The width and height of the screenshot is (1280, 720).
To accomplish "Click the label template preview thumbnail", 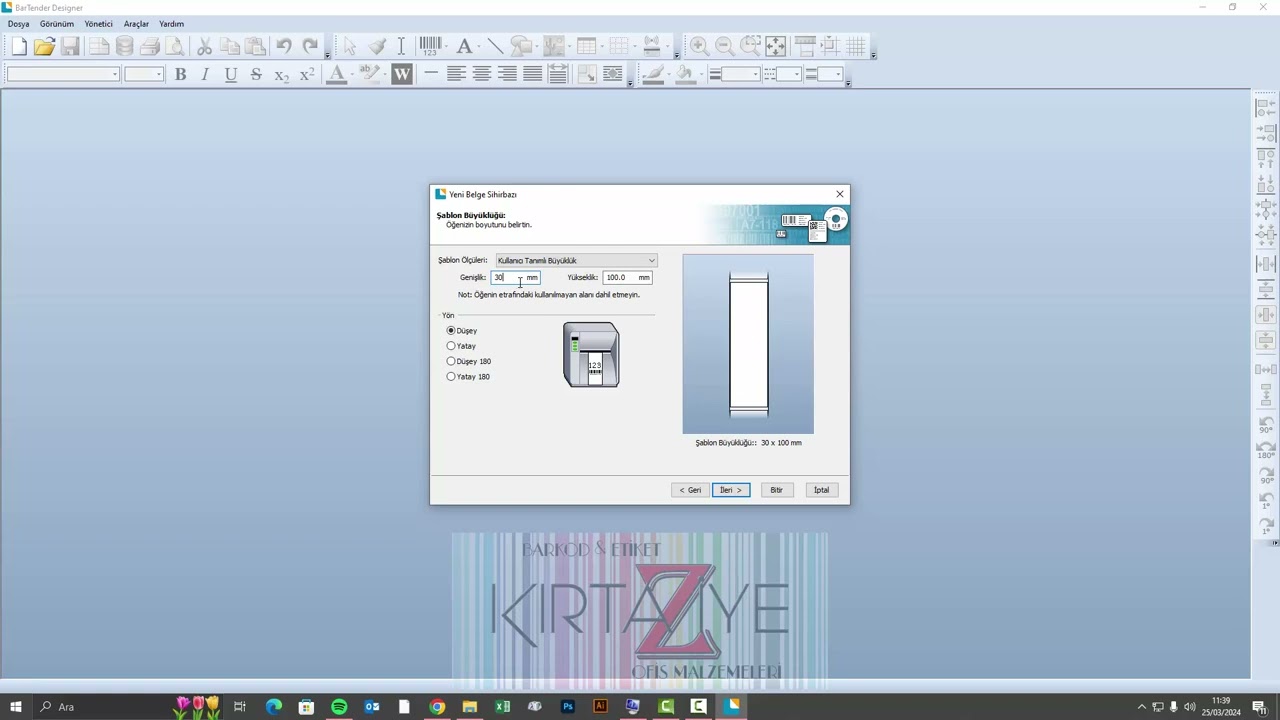I will pos(748,344).
